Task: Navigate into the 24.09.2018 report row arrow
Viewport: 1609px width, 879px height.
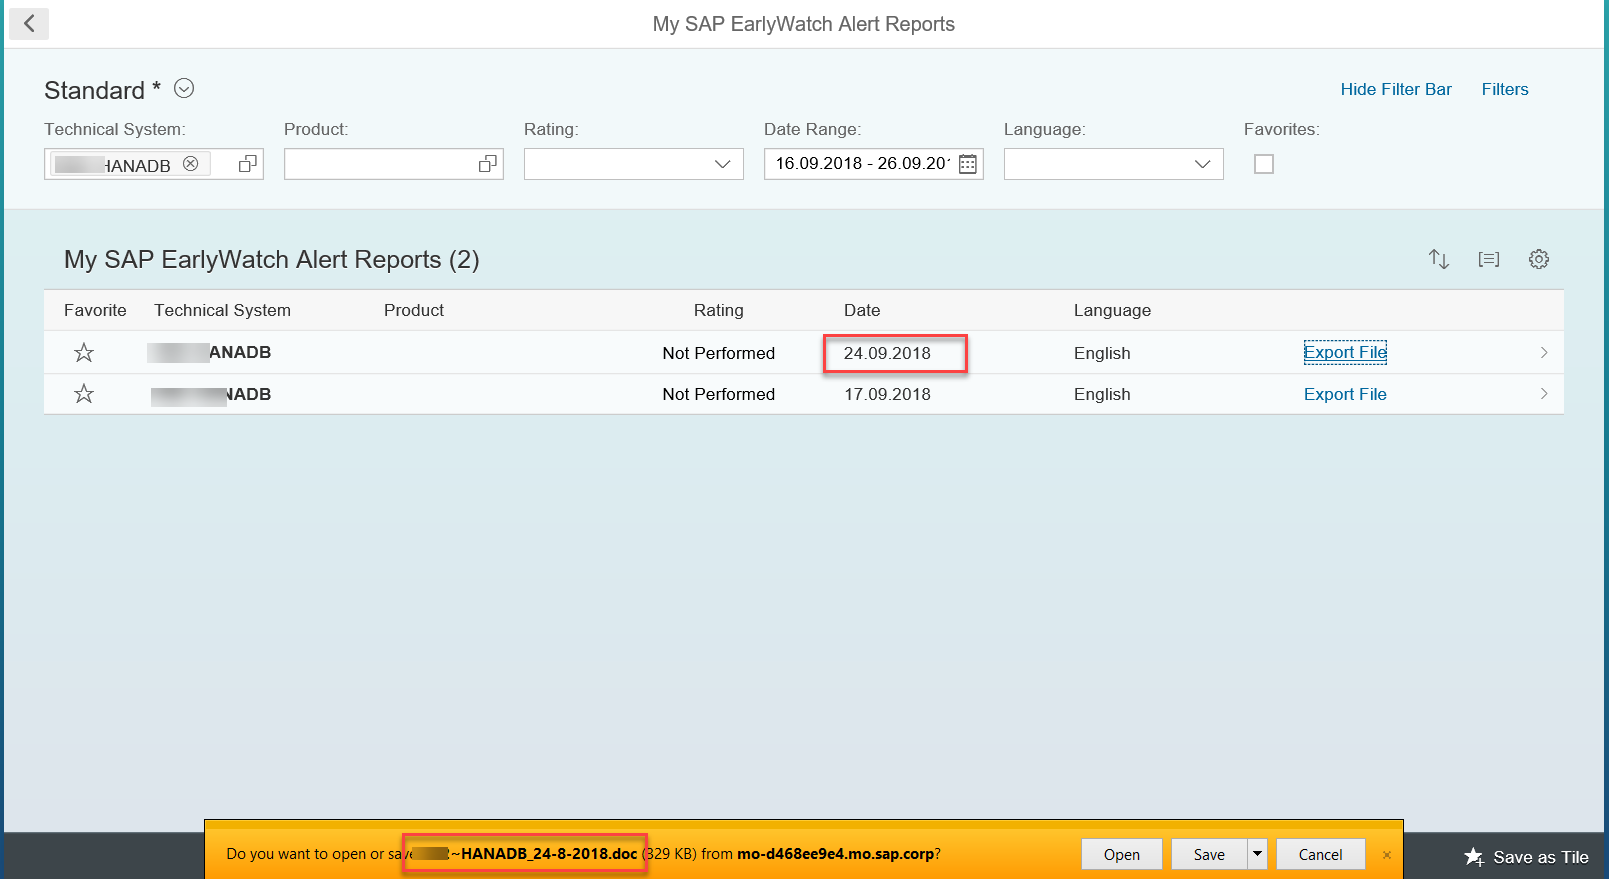Action: [x=1544, y=352]
